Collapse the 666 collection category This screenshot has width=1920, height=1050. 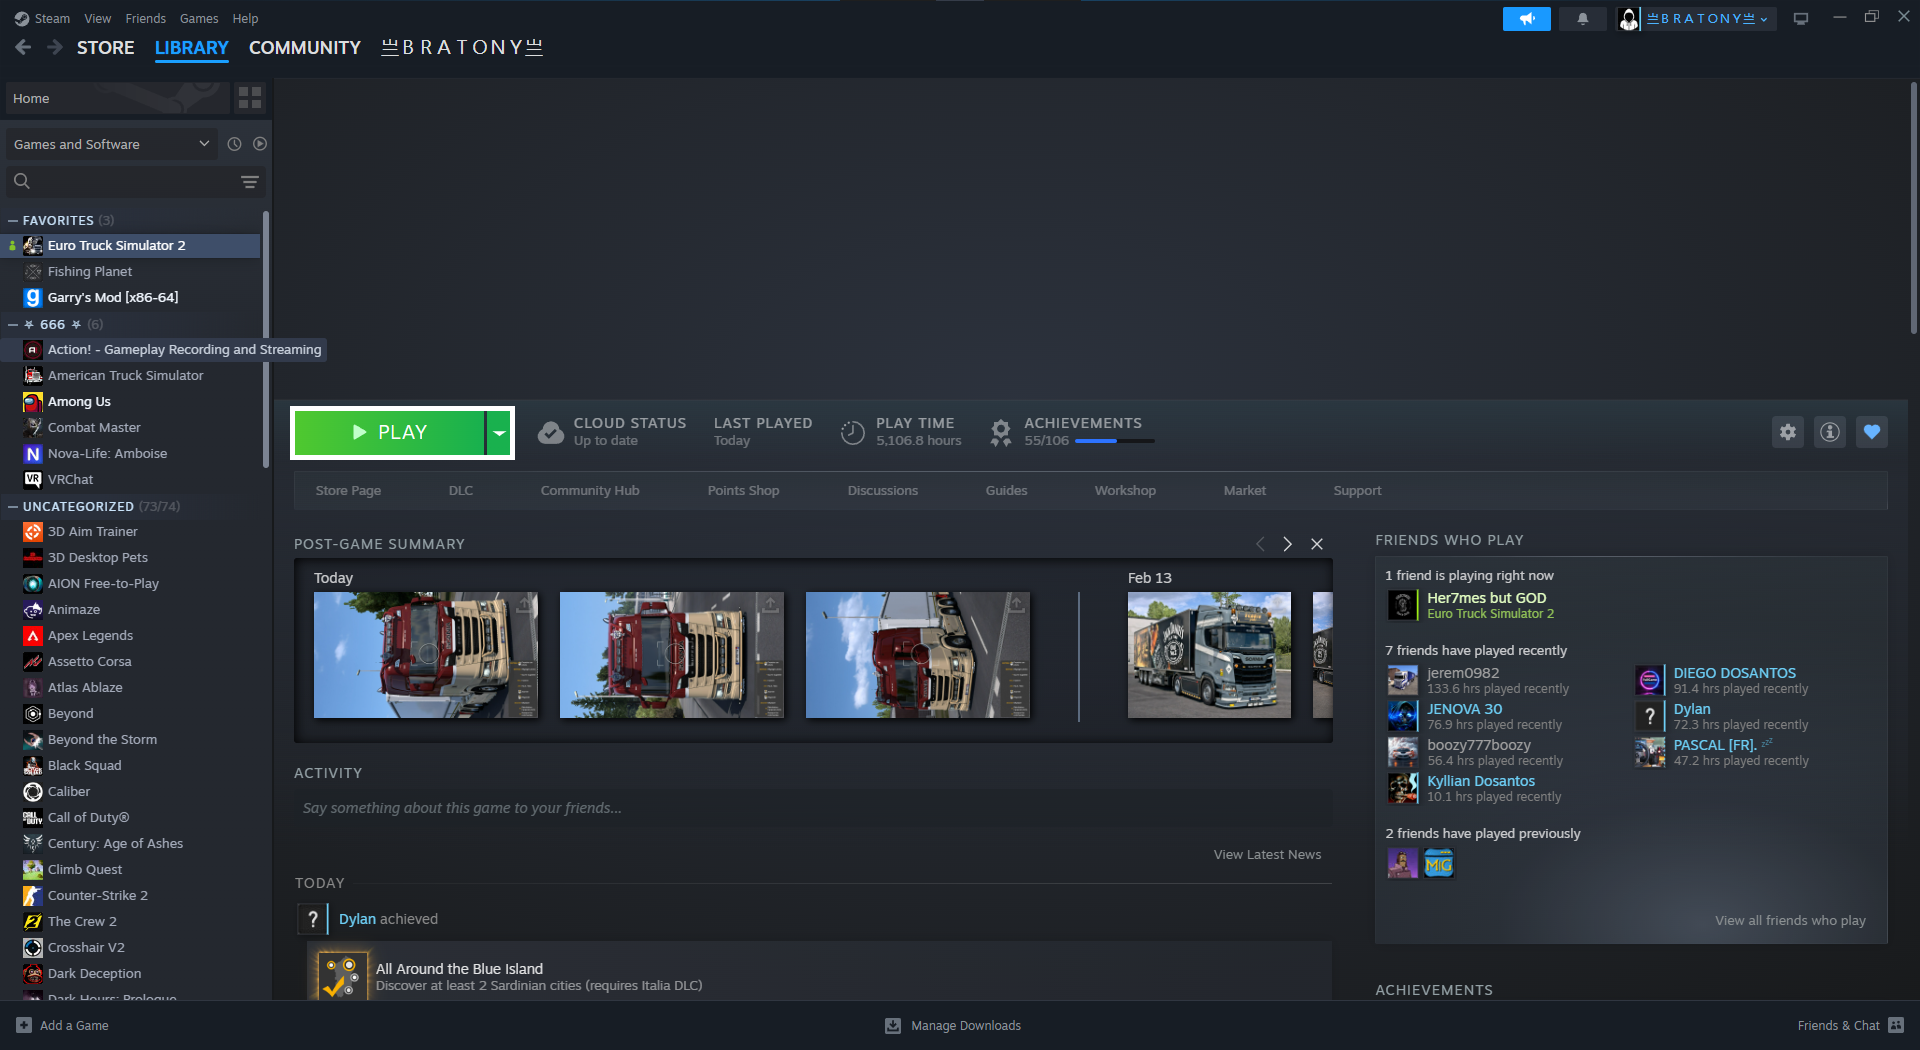point(13,324)
